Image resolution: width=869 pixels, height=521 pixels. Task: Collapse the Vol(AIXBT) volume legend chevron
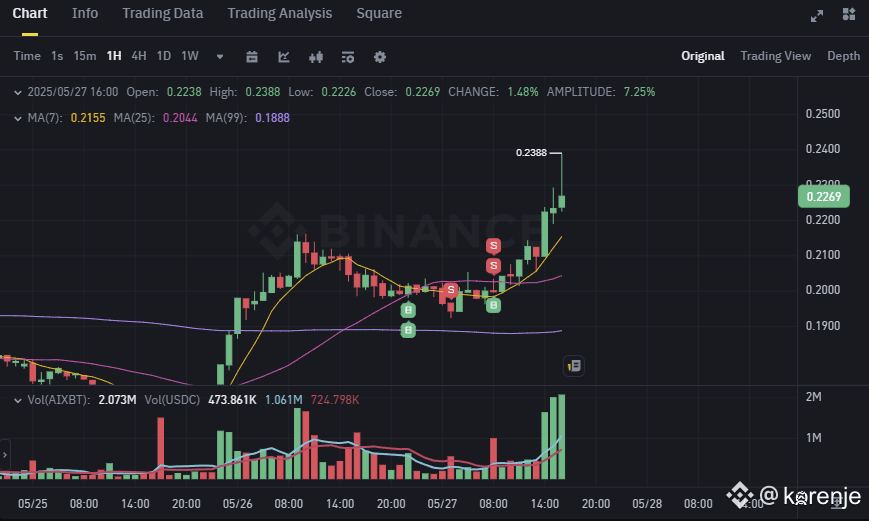click(x=18, y=400)
